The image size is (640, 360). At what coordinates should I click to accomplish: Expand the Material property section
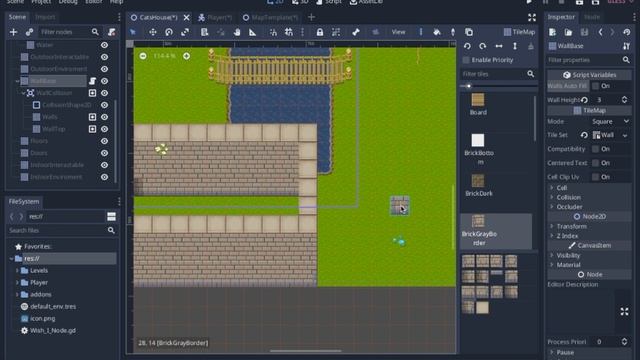[x=552, y=265]
